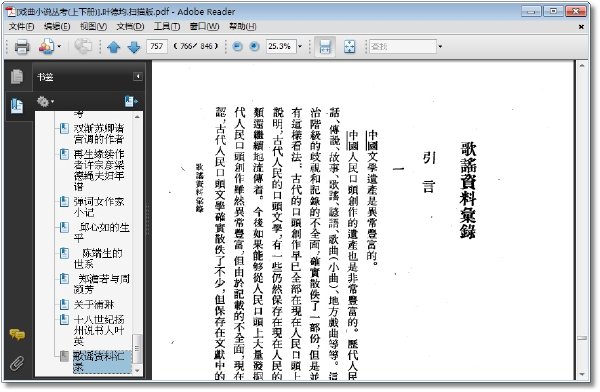Screen dimensions: 600x392
Task: Go to previous page with up arrow
Action: pos(114,47)
